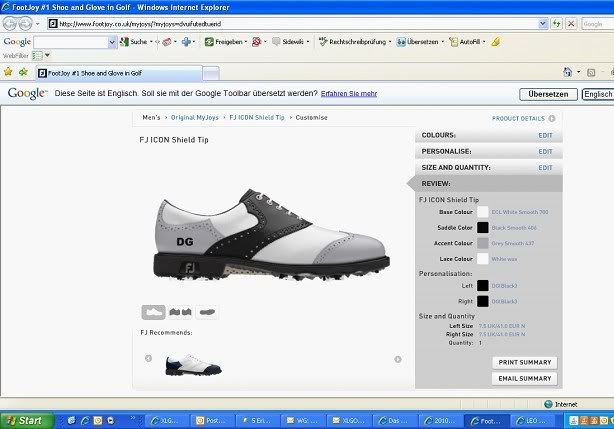Click the Übersetzen button in translate bar
The height and width of the screenshot is (429, 614).
point(548,94)
